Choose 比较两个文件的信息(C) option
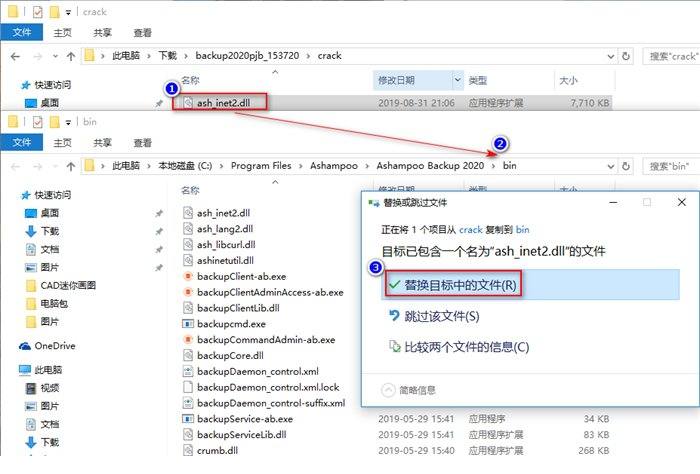Viewport: 700px width, 474px height. click(459, 347)
